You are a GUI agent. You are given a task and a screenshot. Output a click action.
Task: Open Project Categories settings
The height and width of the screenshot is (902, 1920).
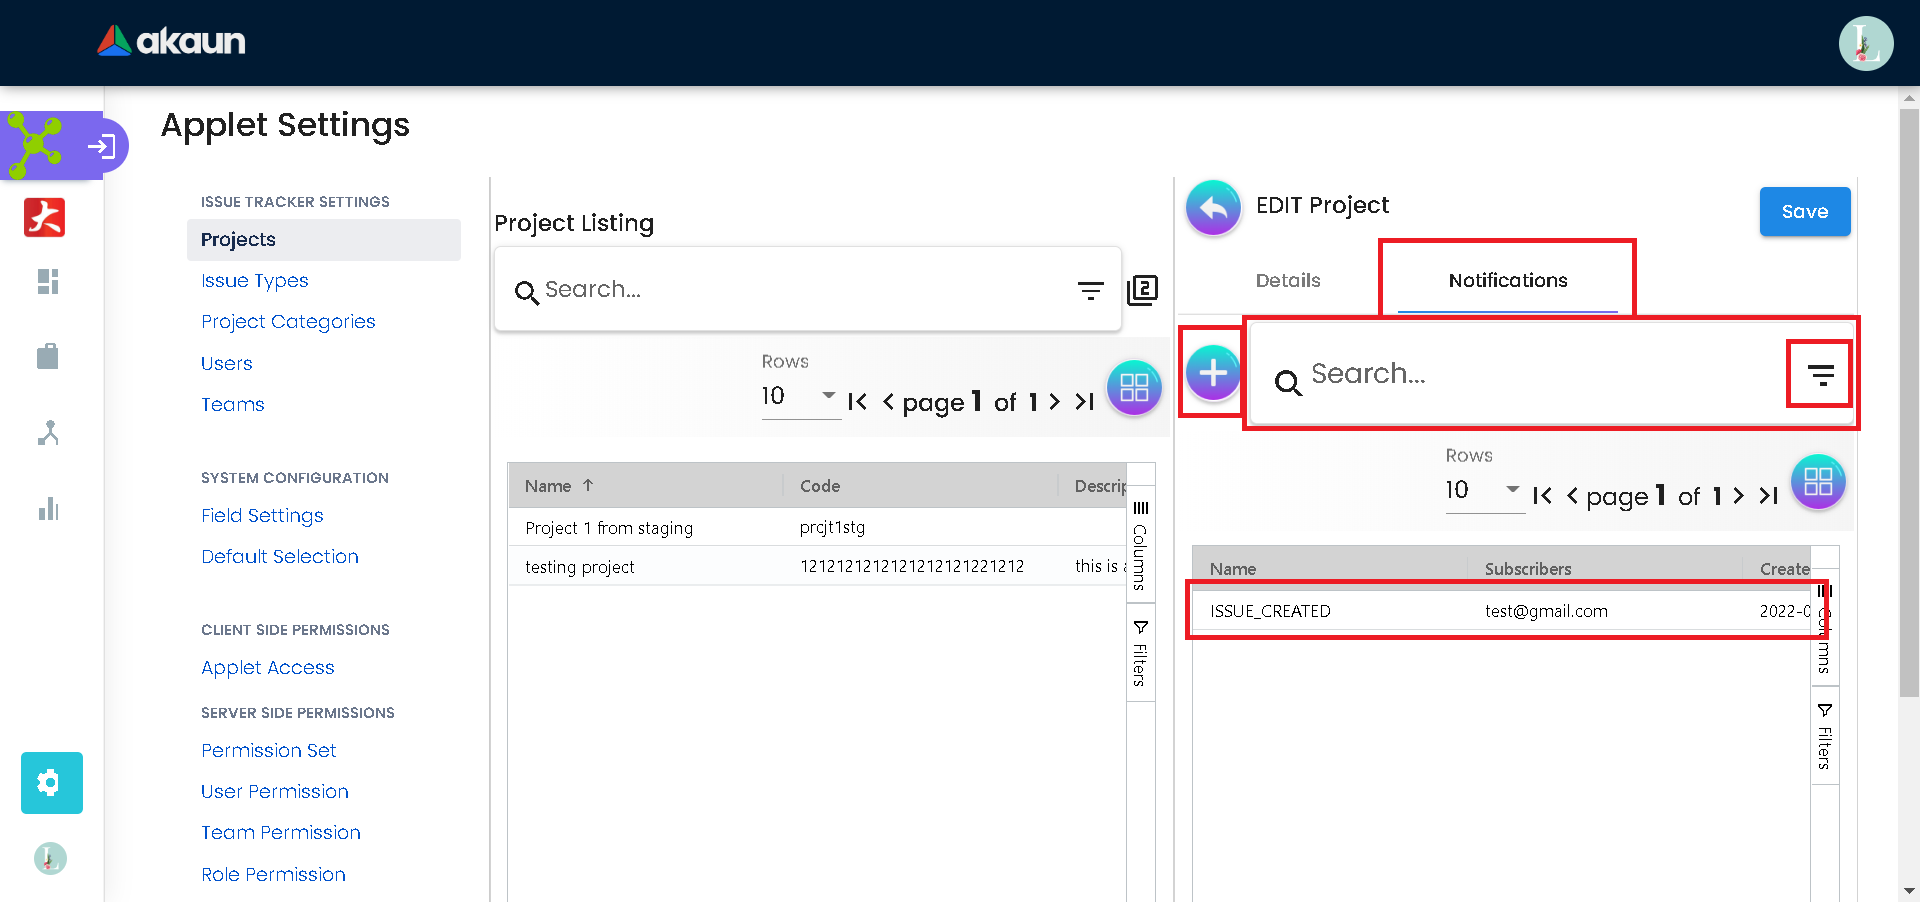(x=288, y=322)
